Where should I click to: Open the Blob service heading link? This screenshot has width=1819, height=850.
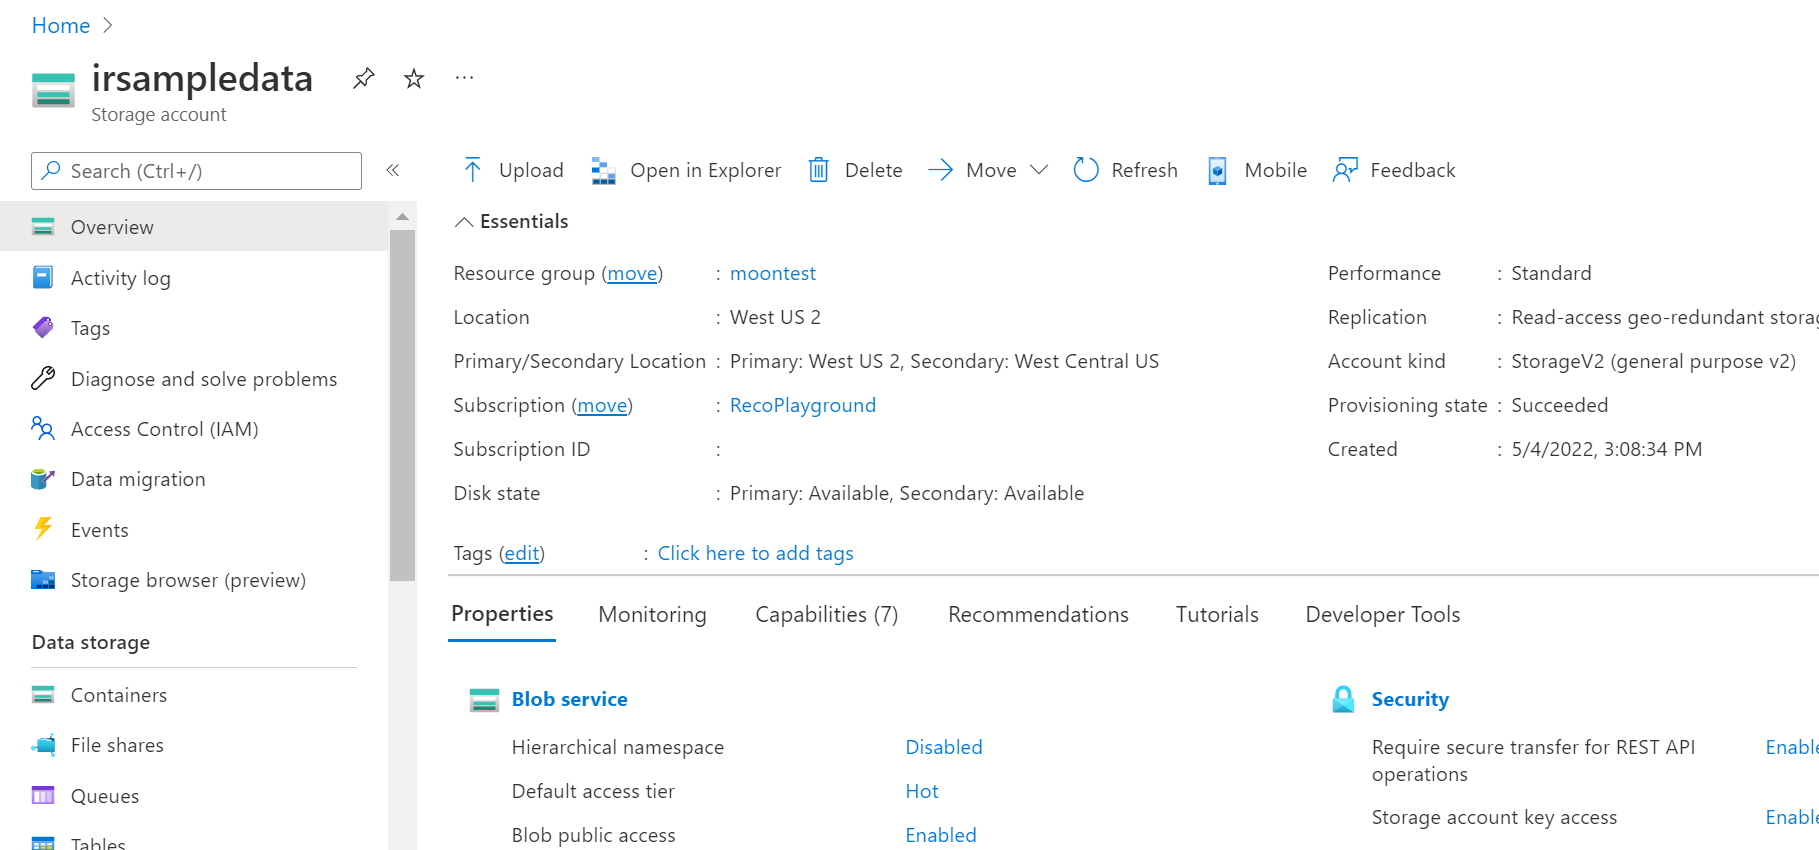[570, 699]
